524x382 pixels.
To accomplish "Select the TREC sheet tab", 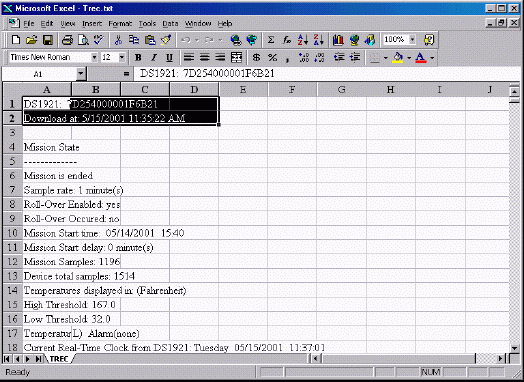I will pos(59,359).
